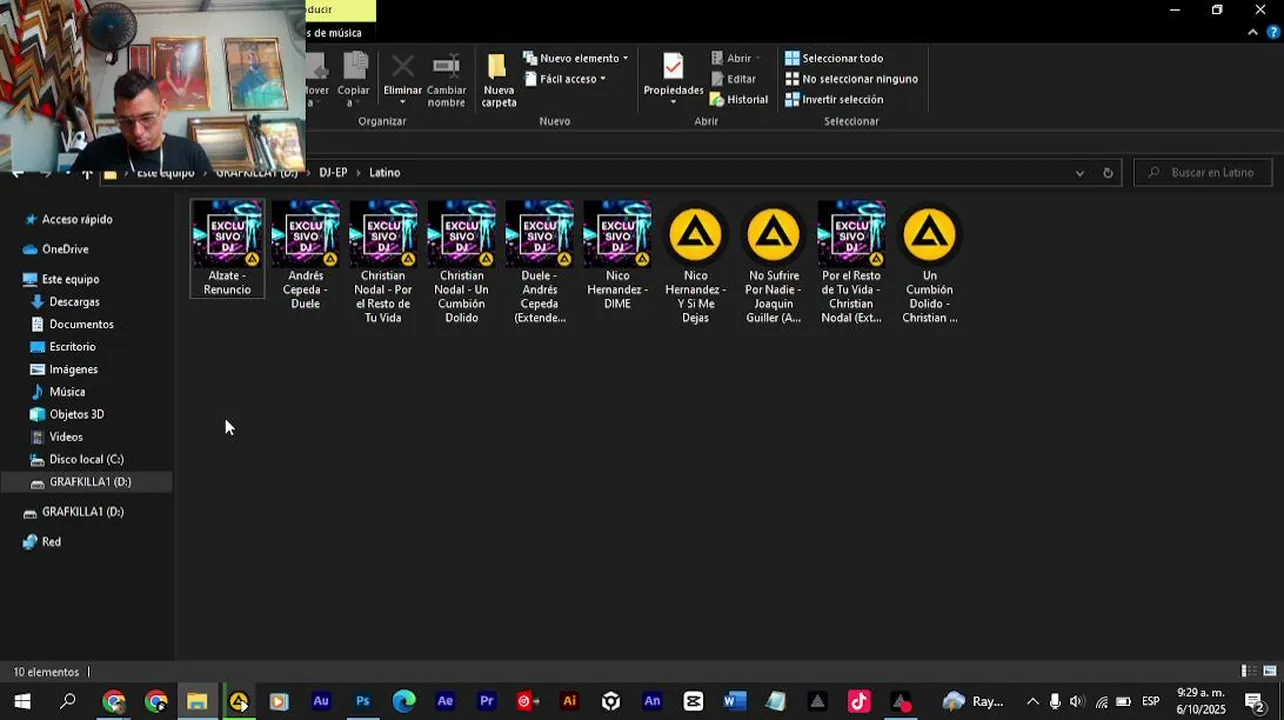This screenshot has height=720, width=1284.
Task: Open CapCut from taskbar
Action: pos(693,702)
